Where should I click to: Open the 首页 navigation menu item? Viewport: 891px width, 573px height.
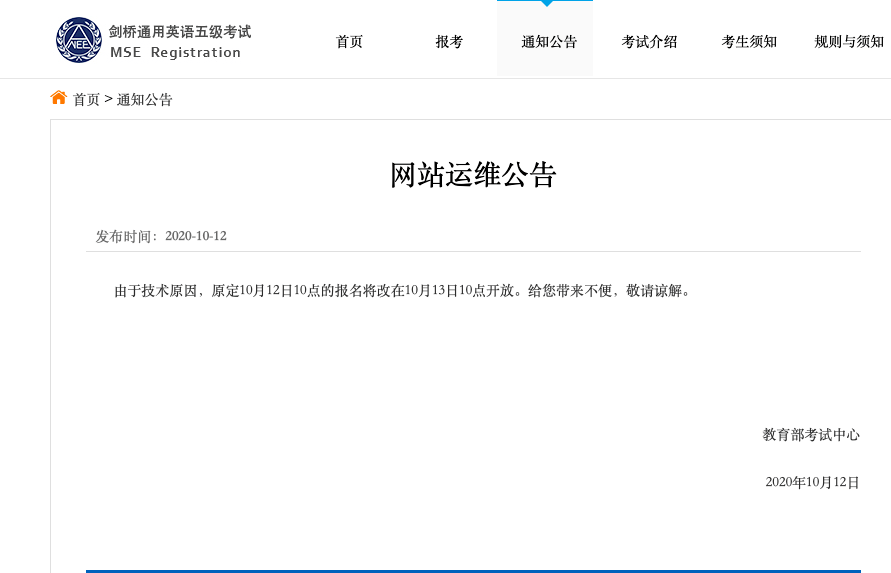[x=349, y=41]
